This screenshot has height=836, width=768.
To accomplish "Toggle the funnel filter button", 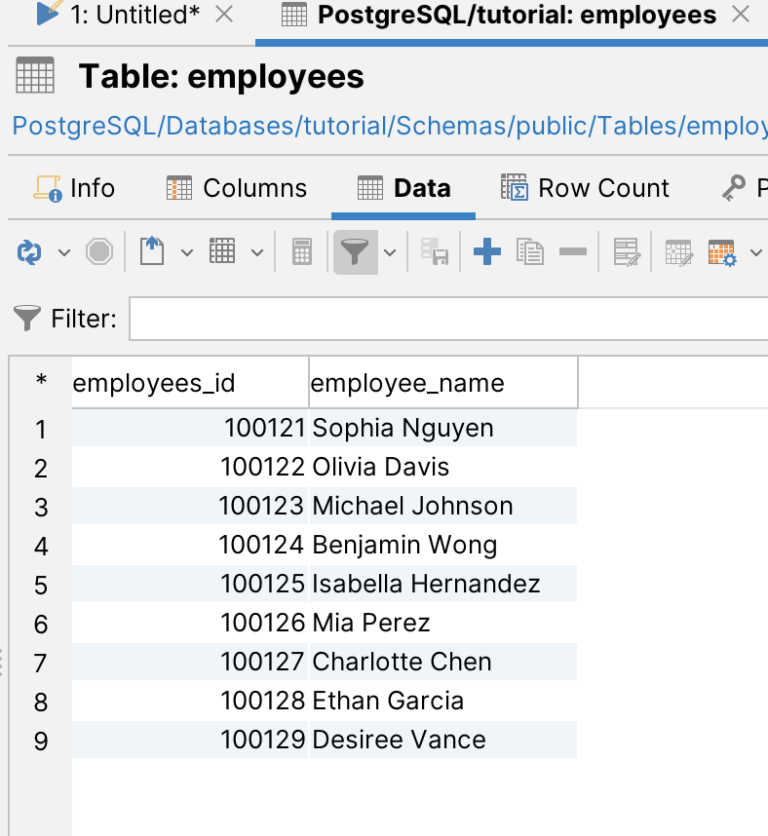I will tap(354, 253).
